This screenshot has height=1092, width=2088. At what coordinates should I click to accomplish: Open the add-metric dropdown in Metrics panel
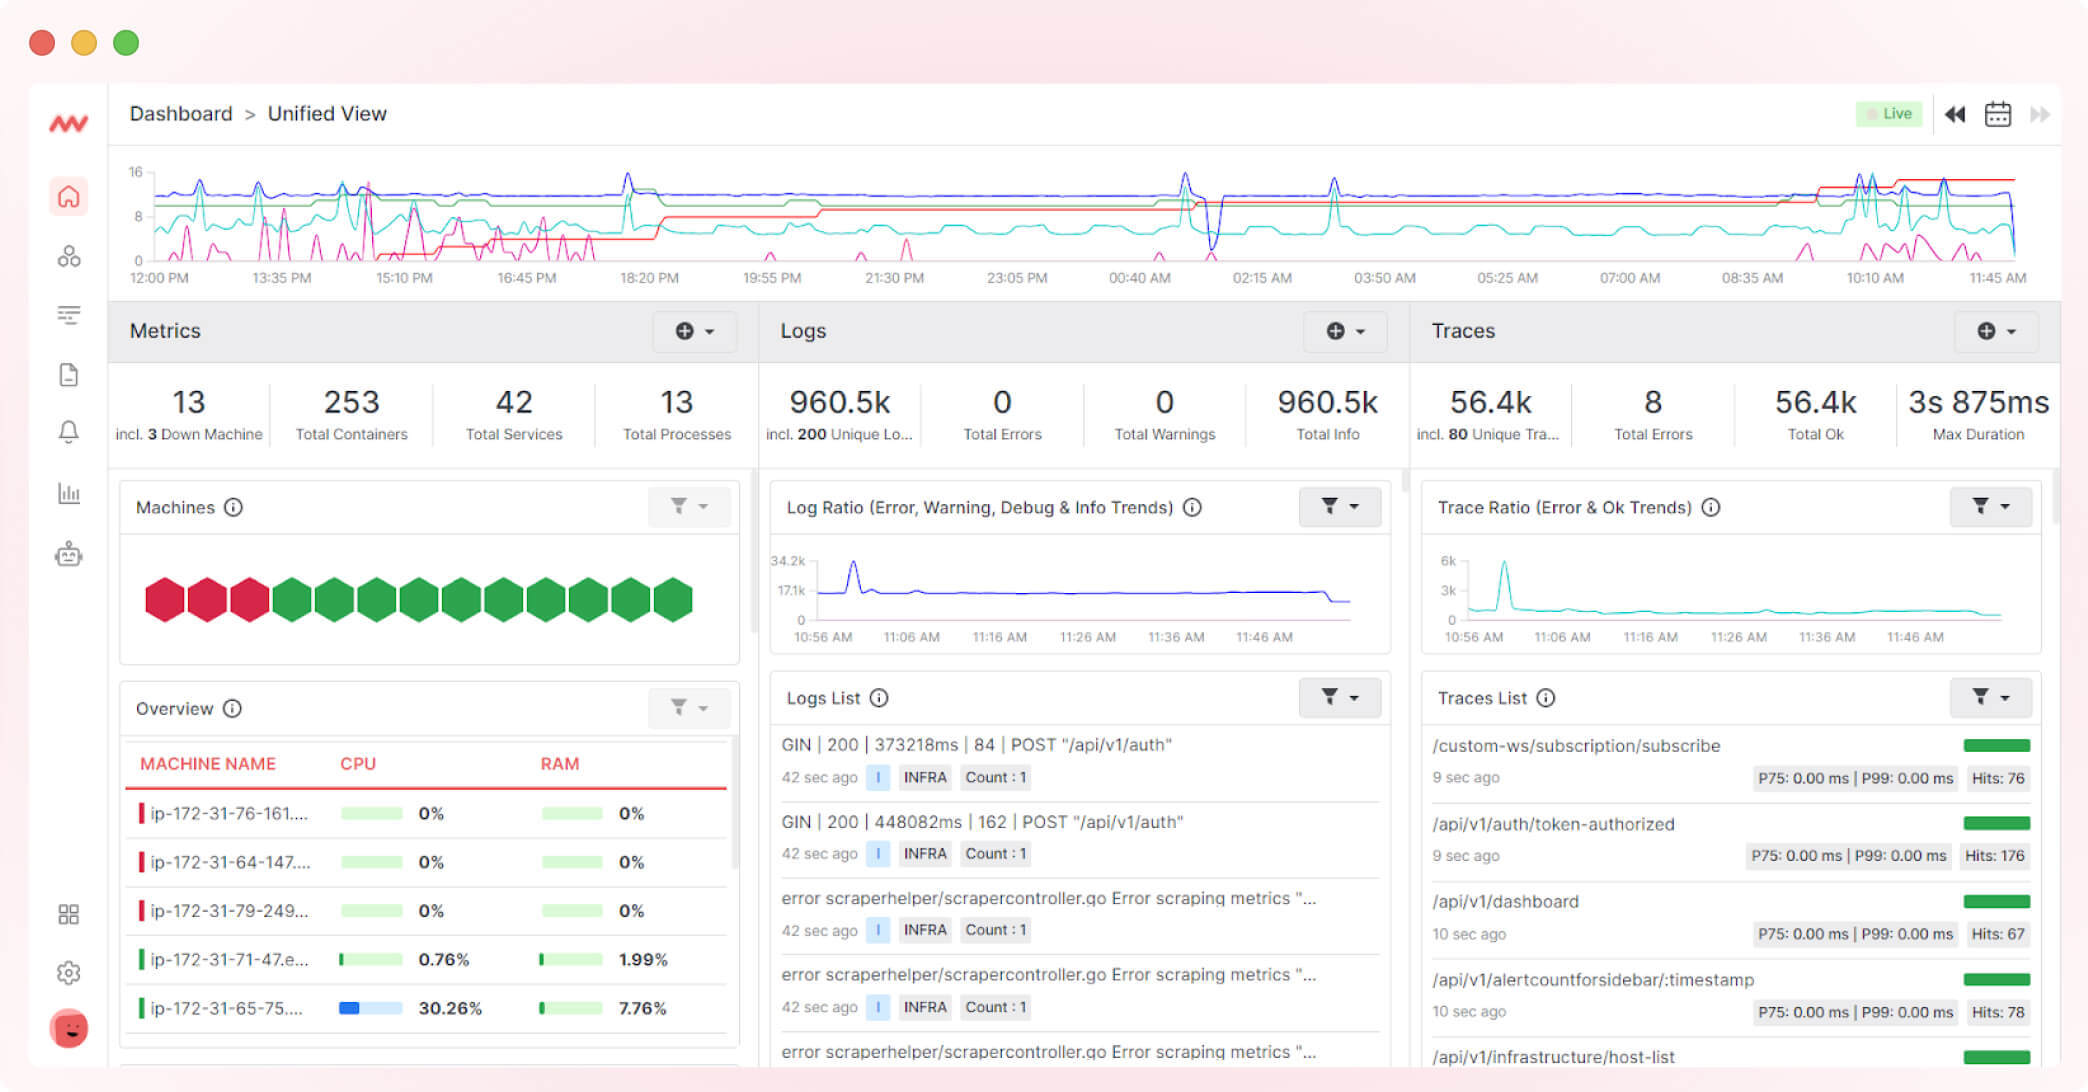coord(694,331)
